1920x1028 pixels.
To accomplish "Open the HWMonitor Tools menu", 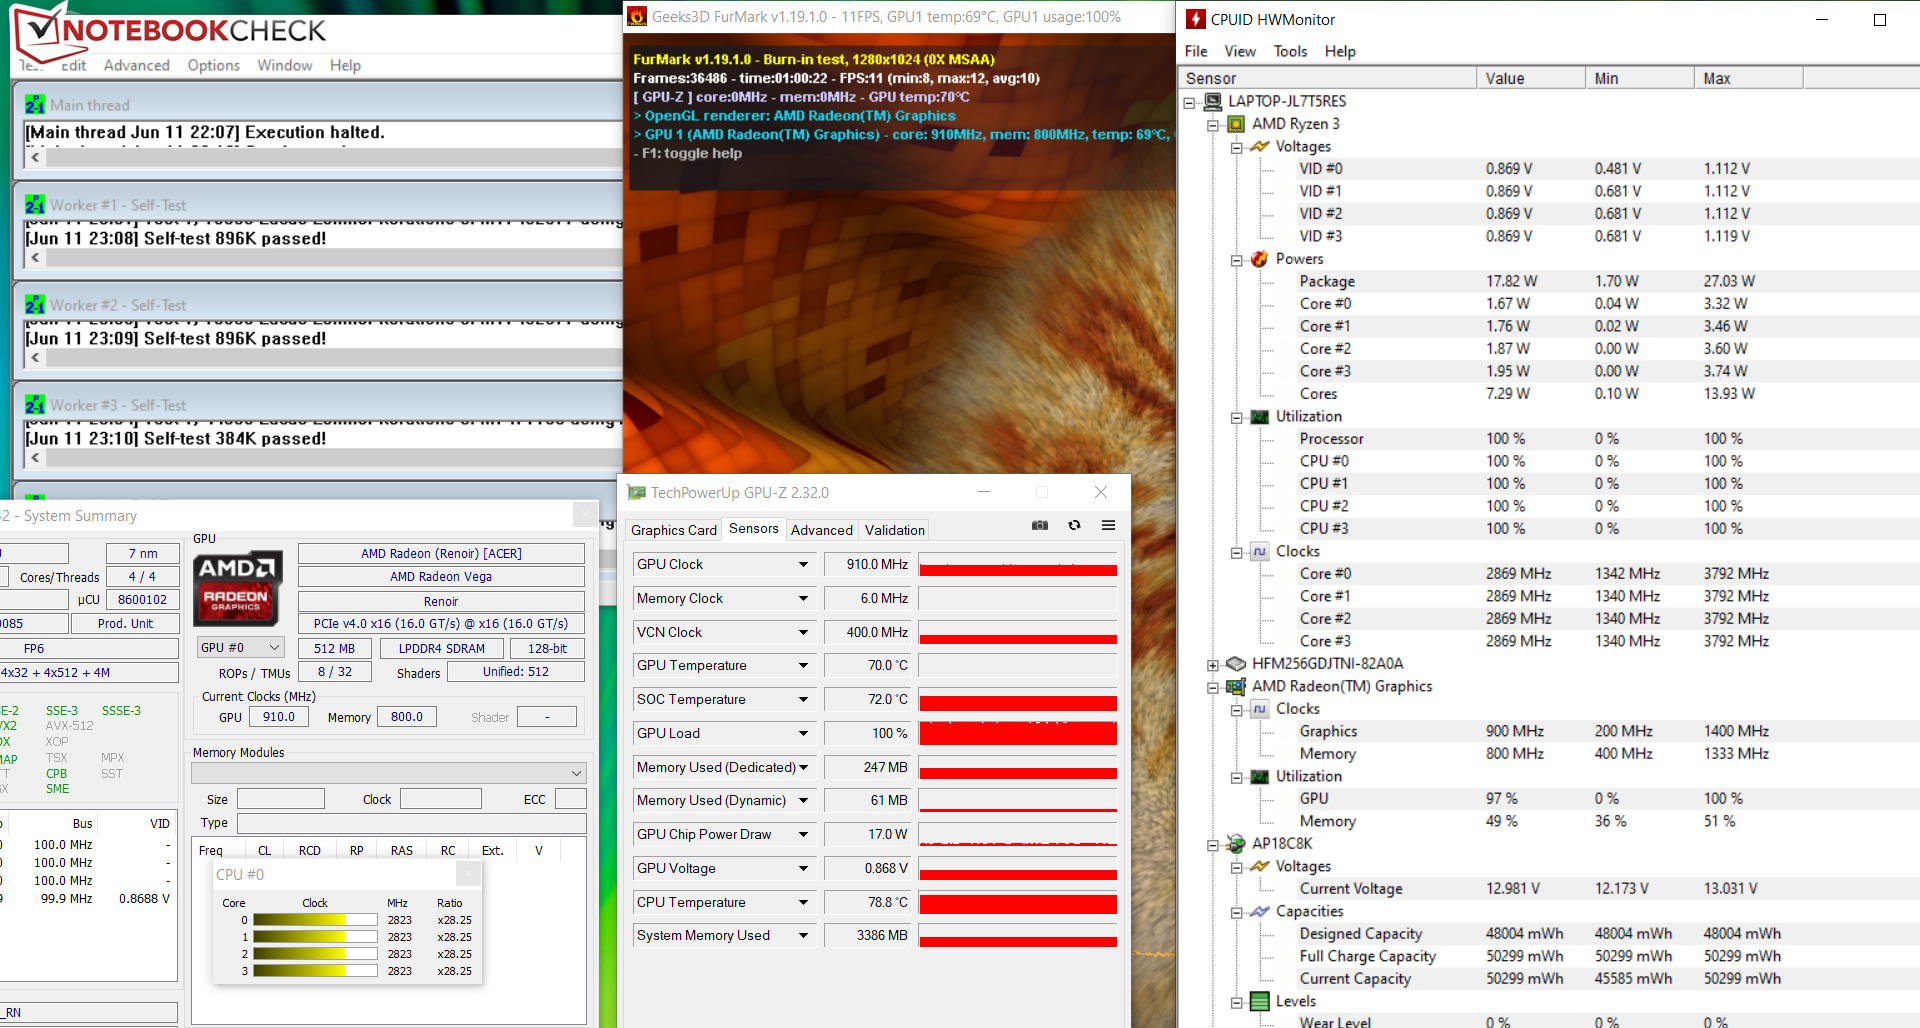I will 1290,51.
